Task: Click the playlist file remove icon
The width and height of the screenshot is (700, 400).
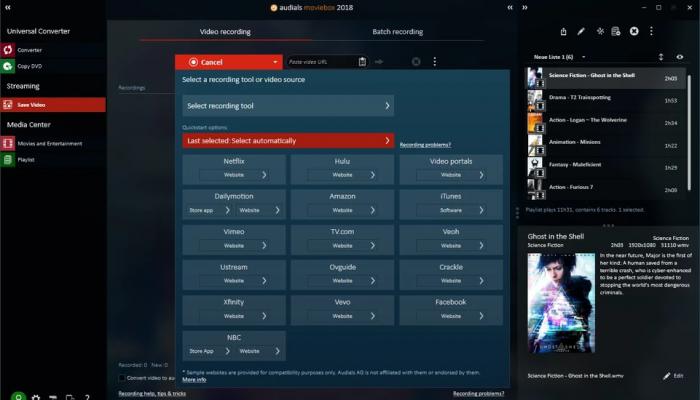Action: tap(616, 31)
